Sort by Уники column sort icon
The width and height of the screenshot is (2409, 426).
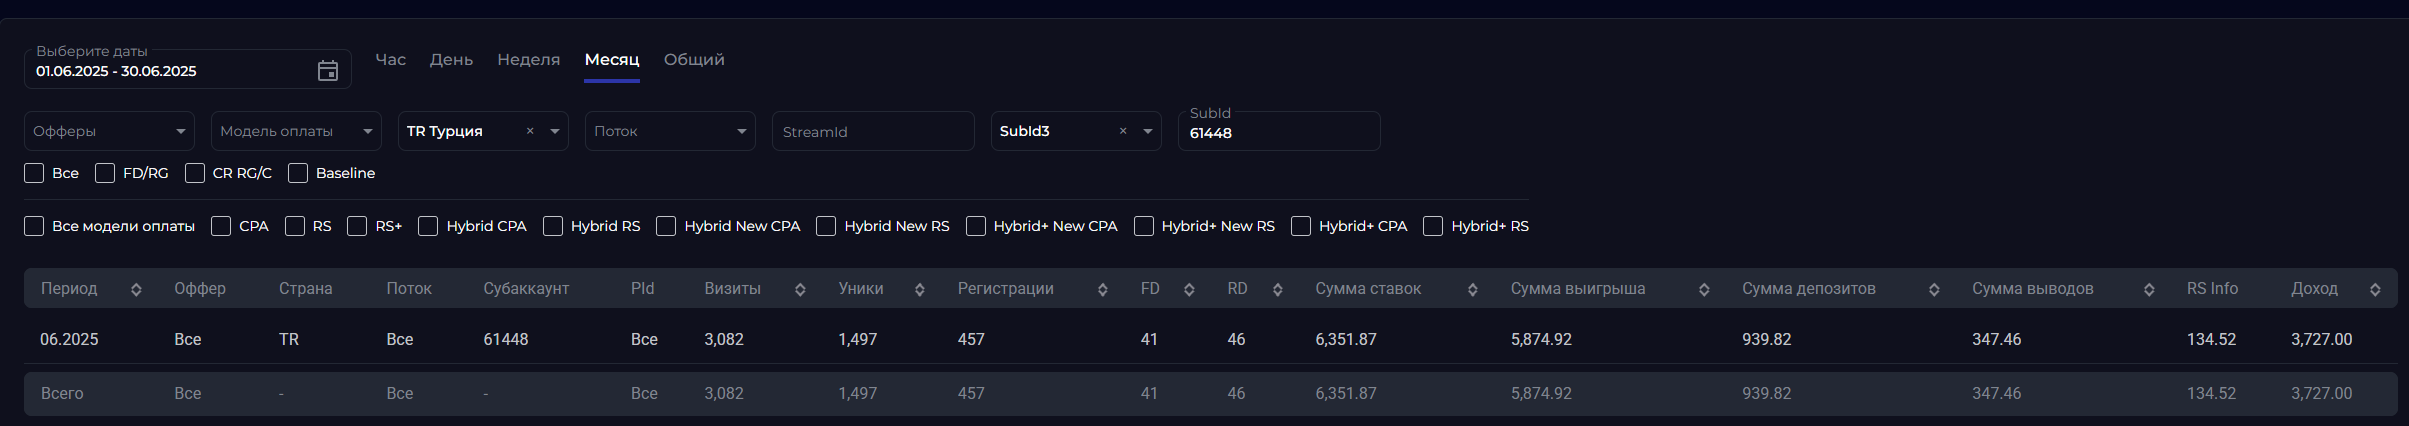[x=919, y=289]
